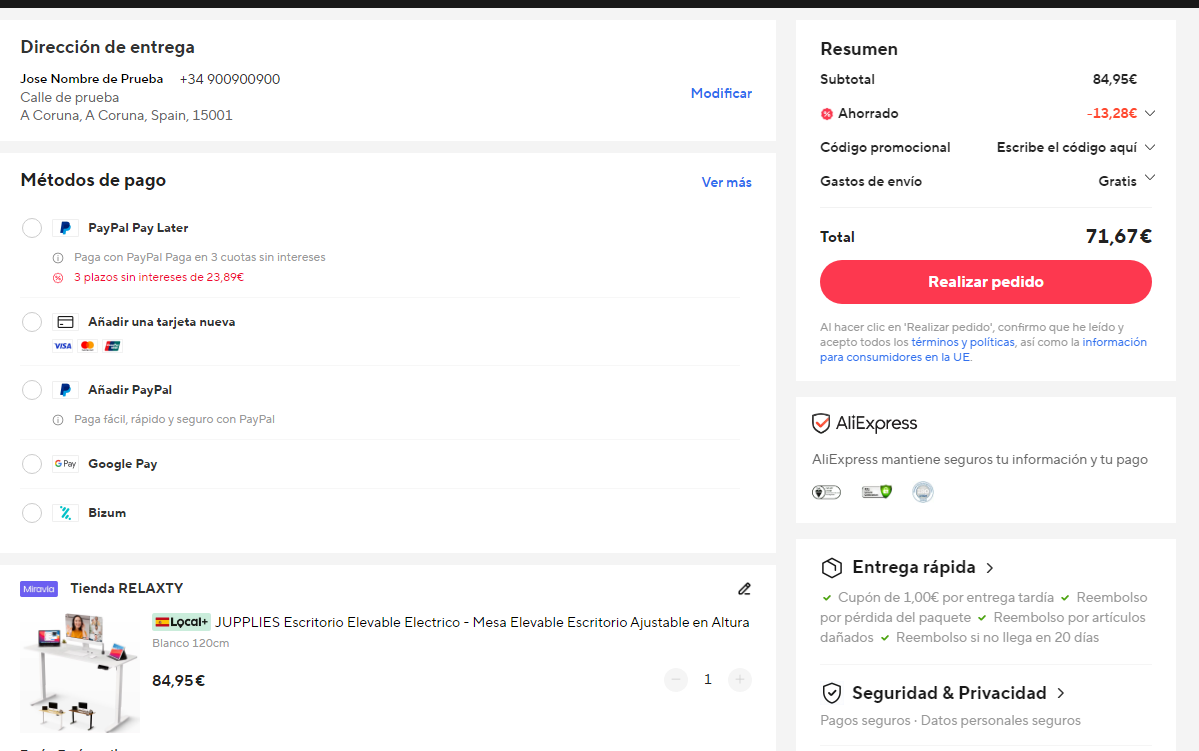Choose Google Pay radio button

click(x=31, y=464)
